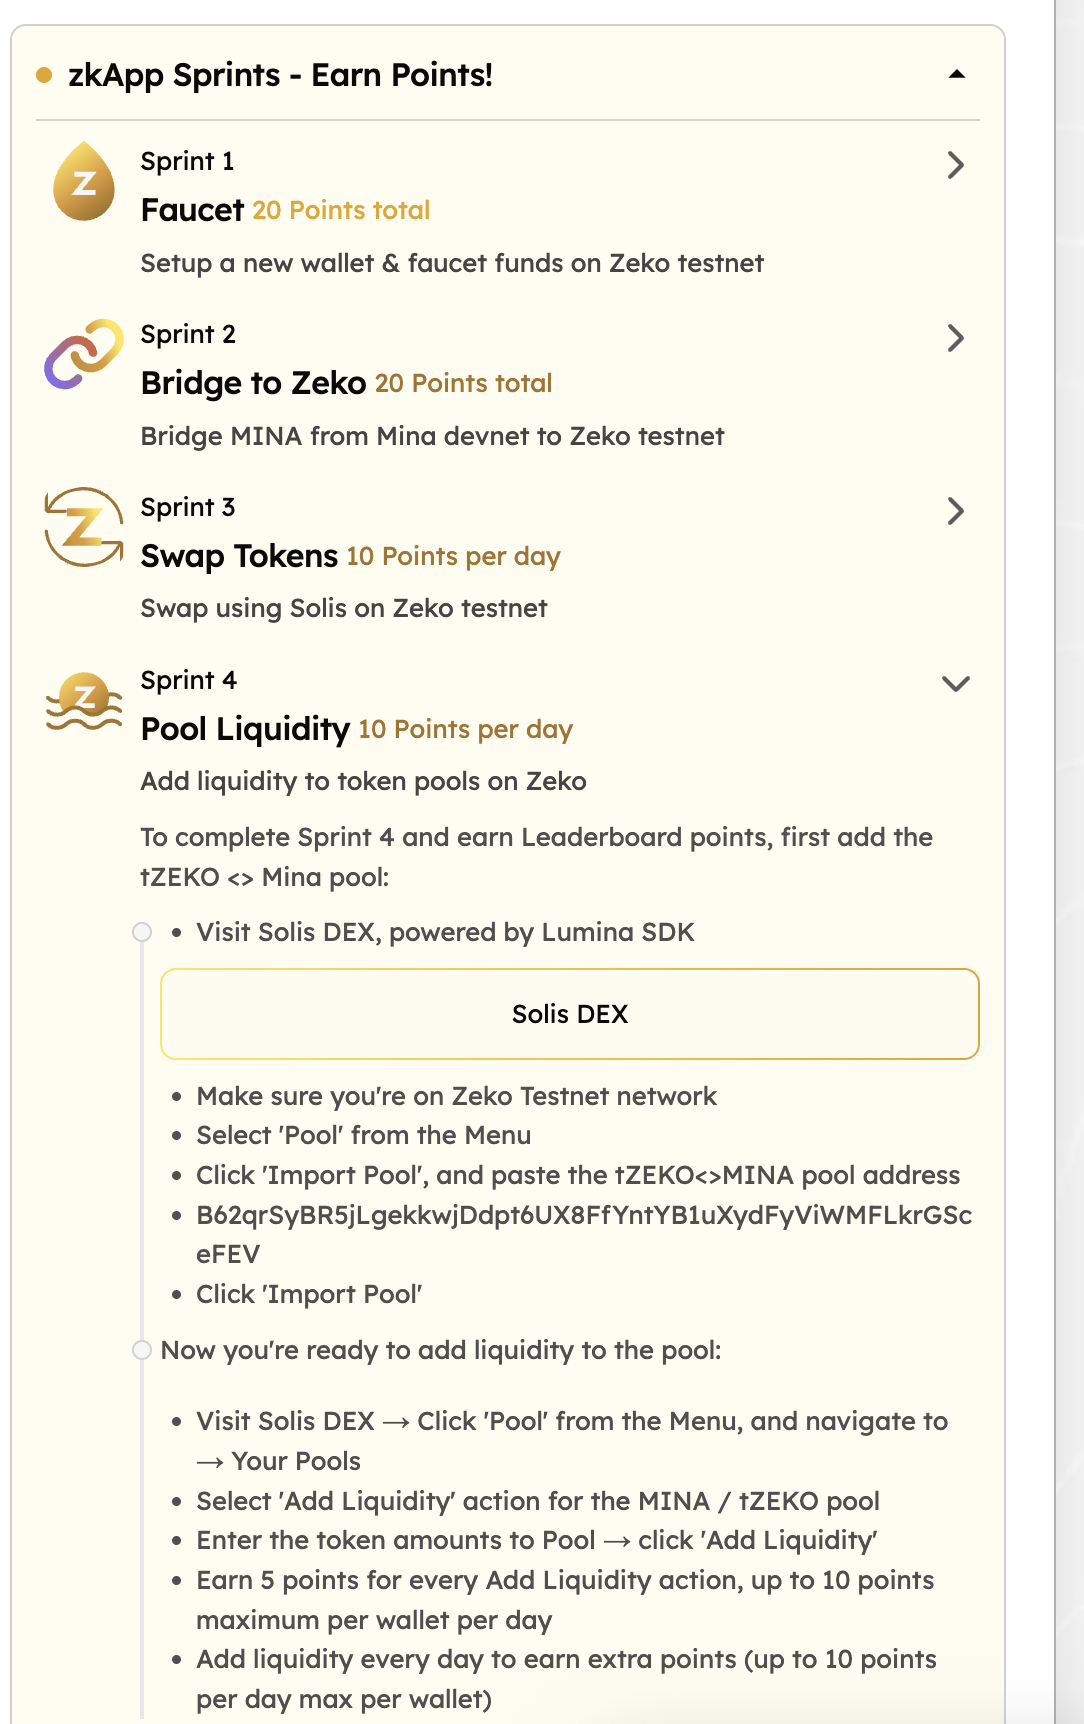Click the orange dot beside zkApp Sprints
Image resolution: width=1084 pixels, height=1724 pixels.
(x=44, y=75)
